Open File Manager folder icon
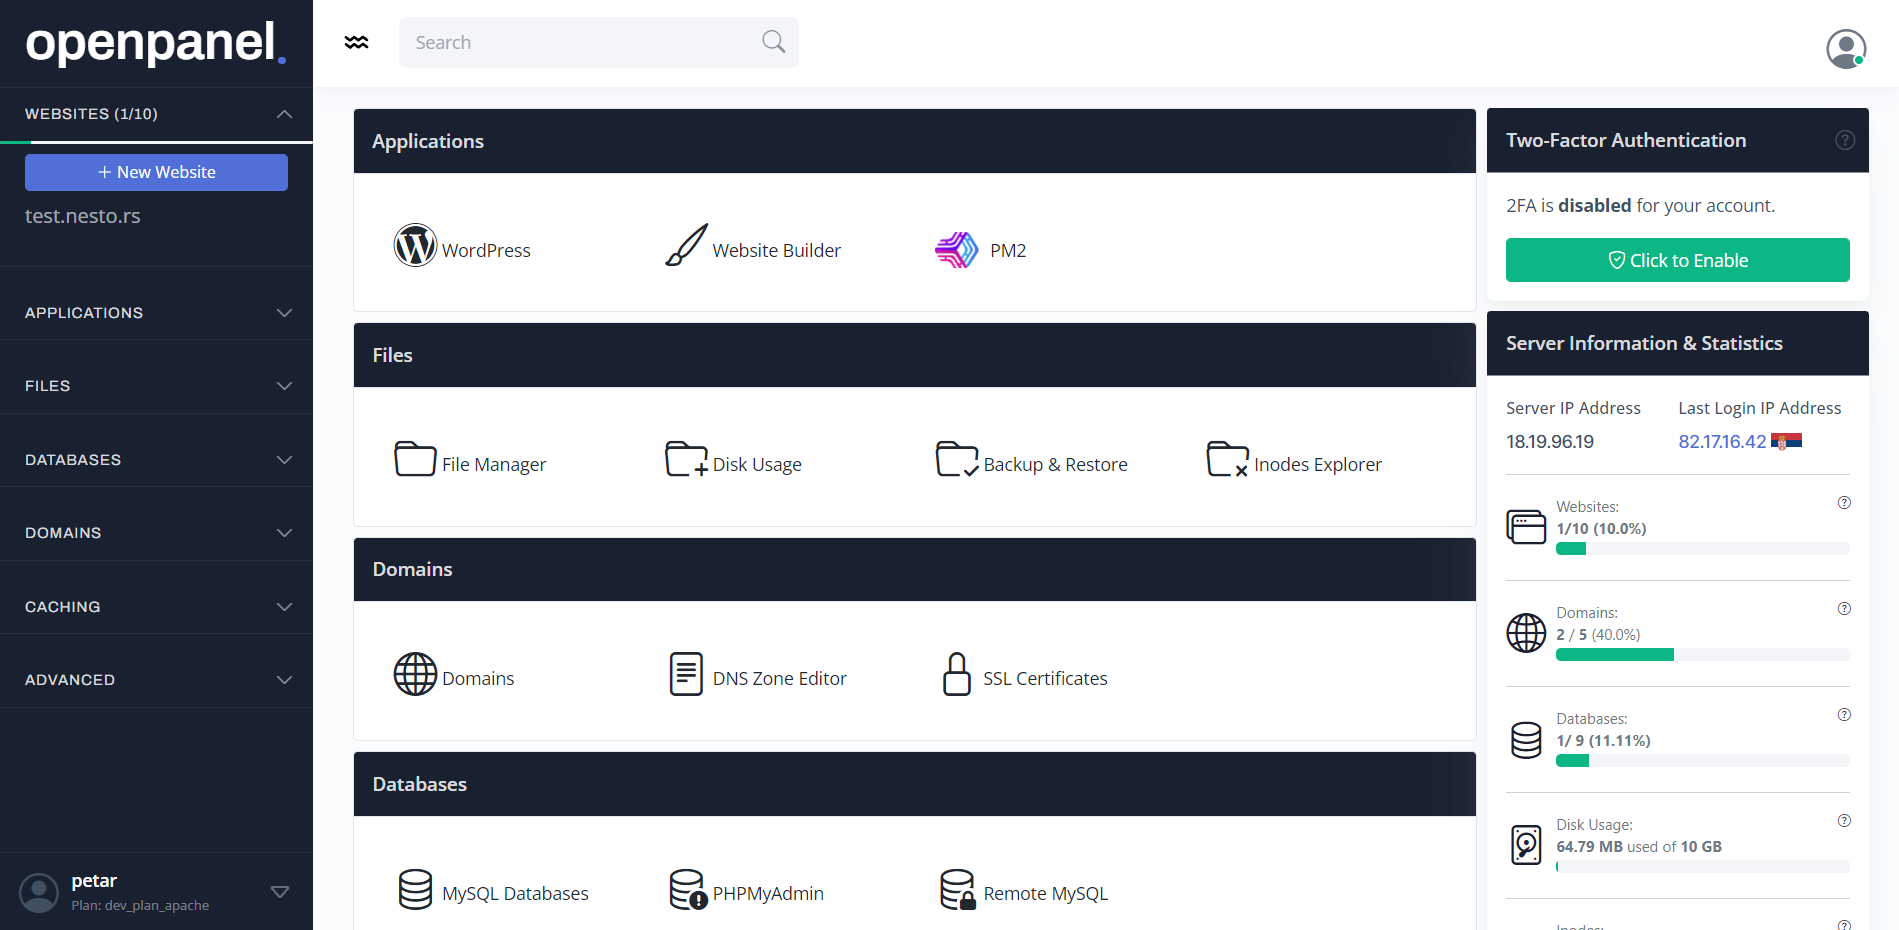Image resolution: width=1899 pixels, height=930 pixels. 415,460
